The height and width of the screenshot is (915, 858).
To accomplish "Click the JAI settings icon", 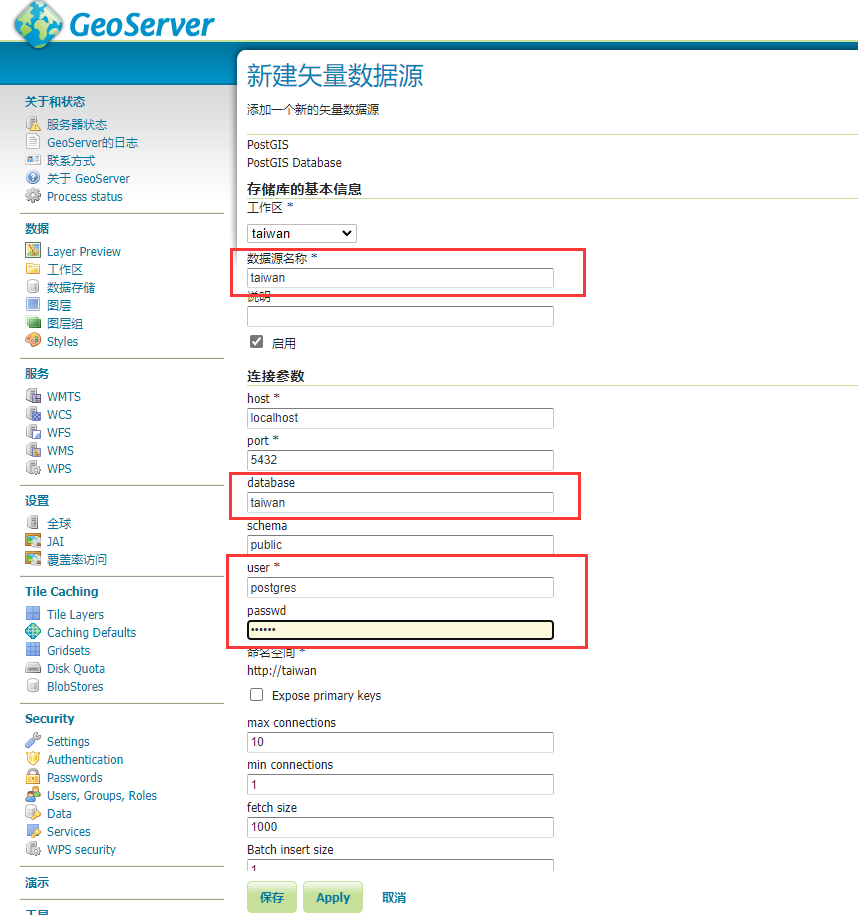I will pos(33,540).
